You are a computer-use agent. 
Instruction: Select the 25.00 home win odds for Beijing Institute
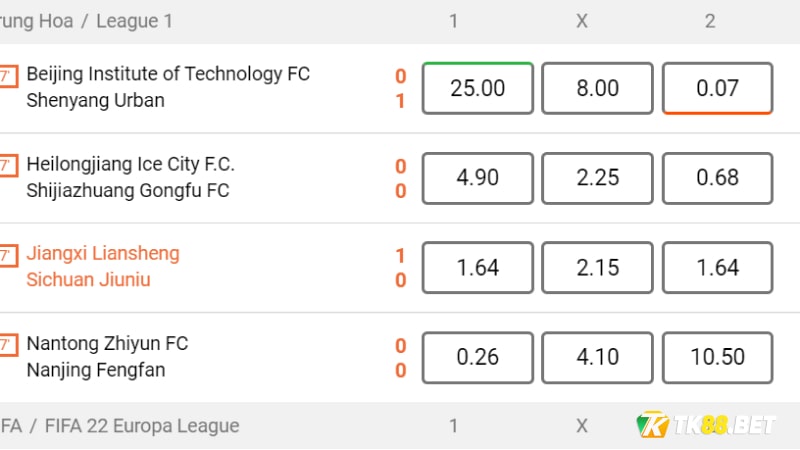coord(478,88)
